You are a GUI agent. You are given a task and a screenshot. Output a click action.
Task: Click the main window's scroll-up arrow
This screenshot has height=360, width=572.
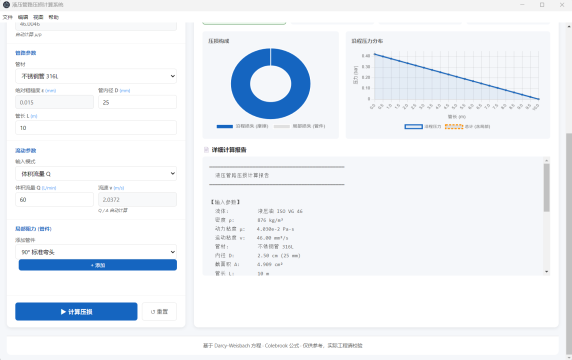point(569,27)
